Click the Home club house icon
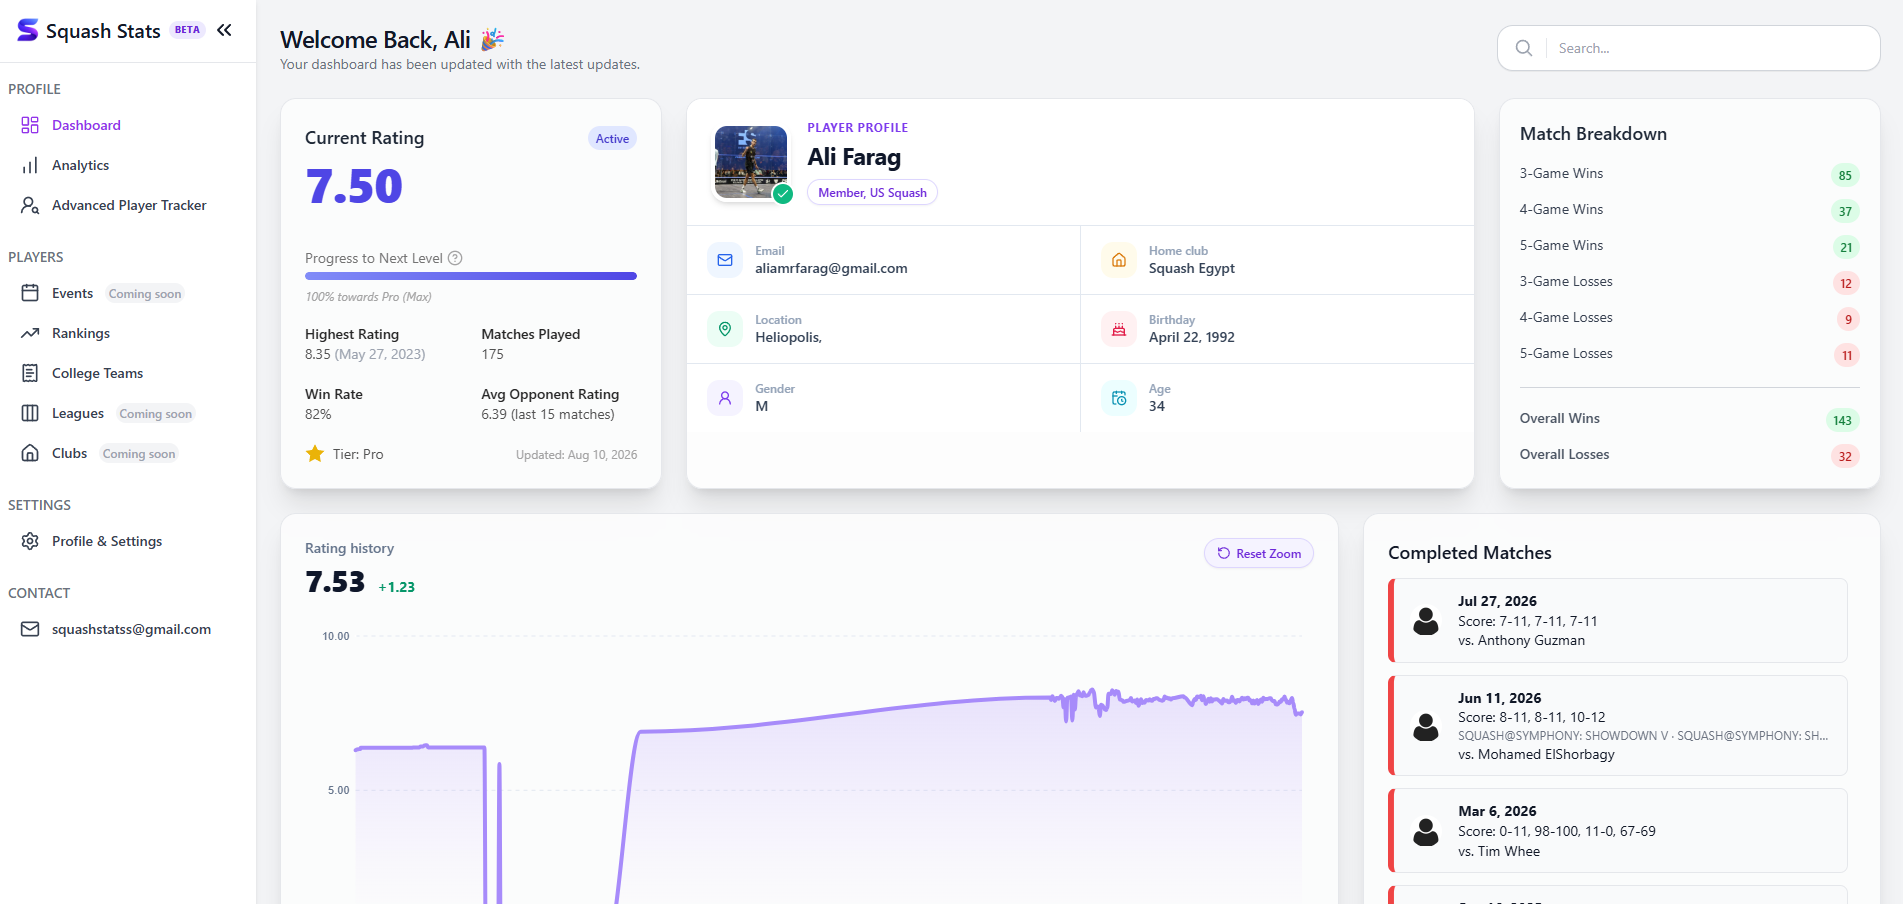 (x=1119, y=260)
